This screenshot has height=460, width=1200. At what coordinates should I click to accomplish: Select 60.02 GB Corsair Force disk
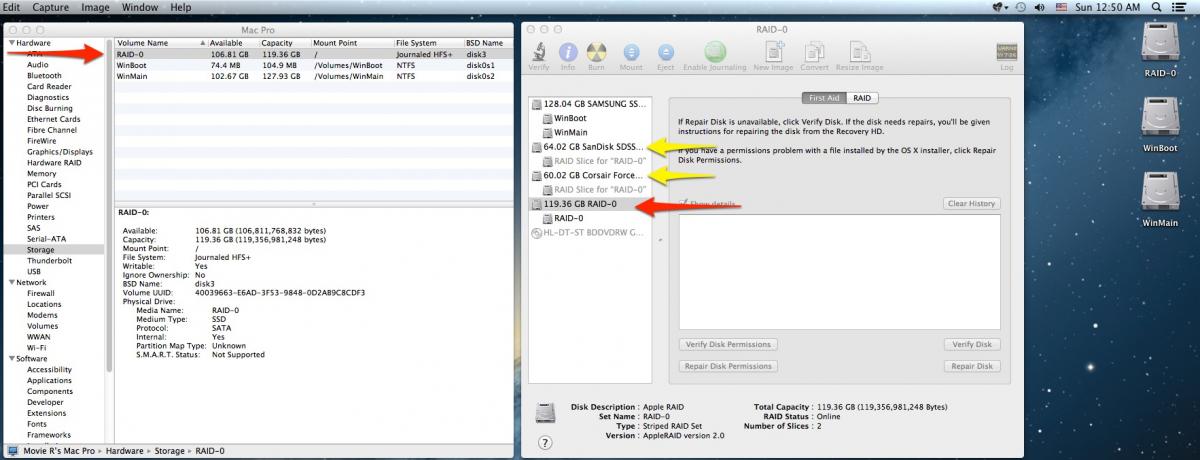coord(590,175)
